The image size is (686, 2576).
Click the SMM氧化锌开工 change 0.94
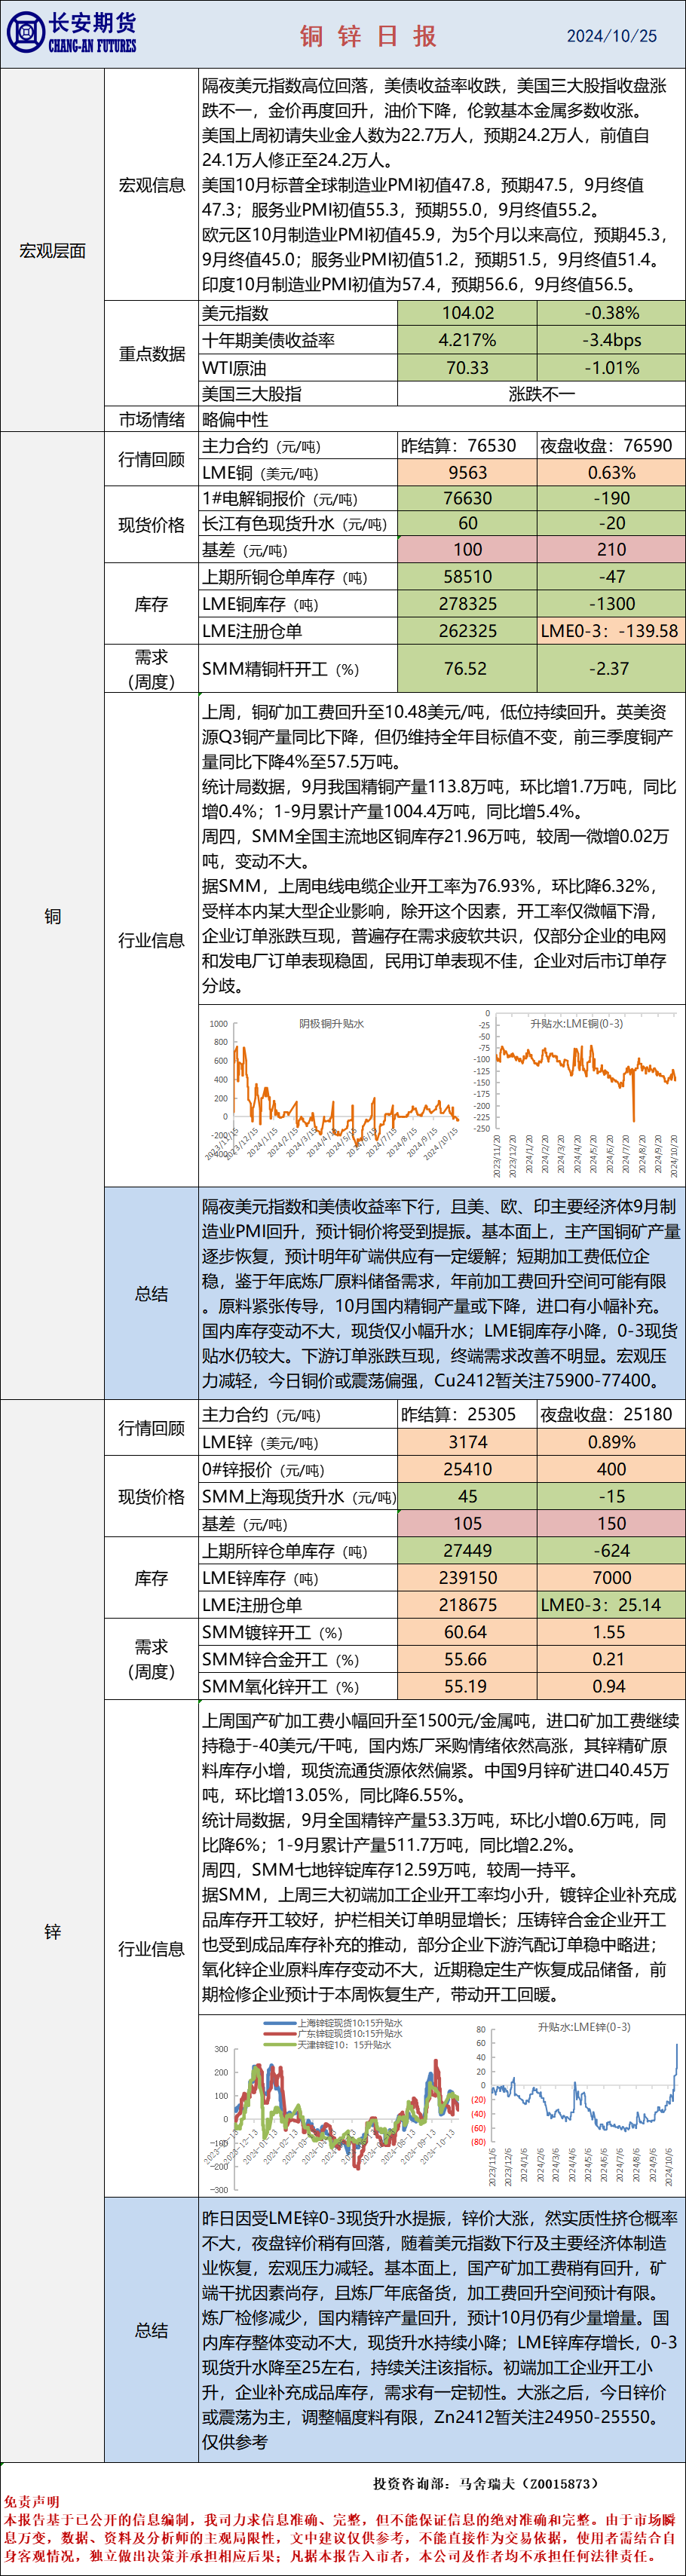pyautogui.click(x=611, y=1686)
